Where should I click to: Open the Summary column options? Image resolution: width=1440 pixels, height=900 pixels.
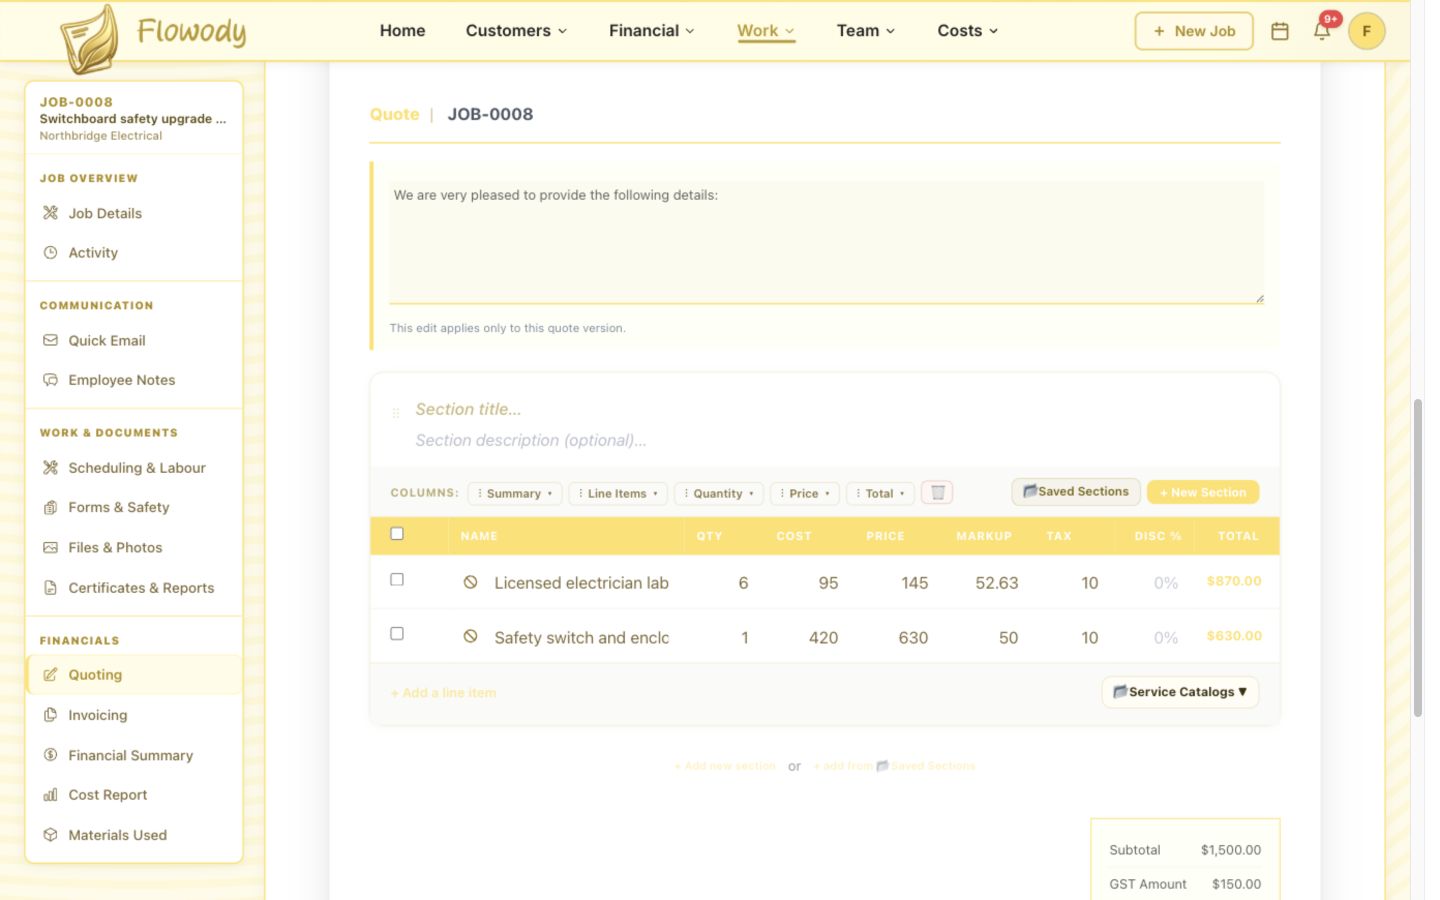click(x=515, y=494)
